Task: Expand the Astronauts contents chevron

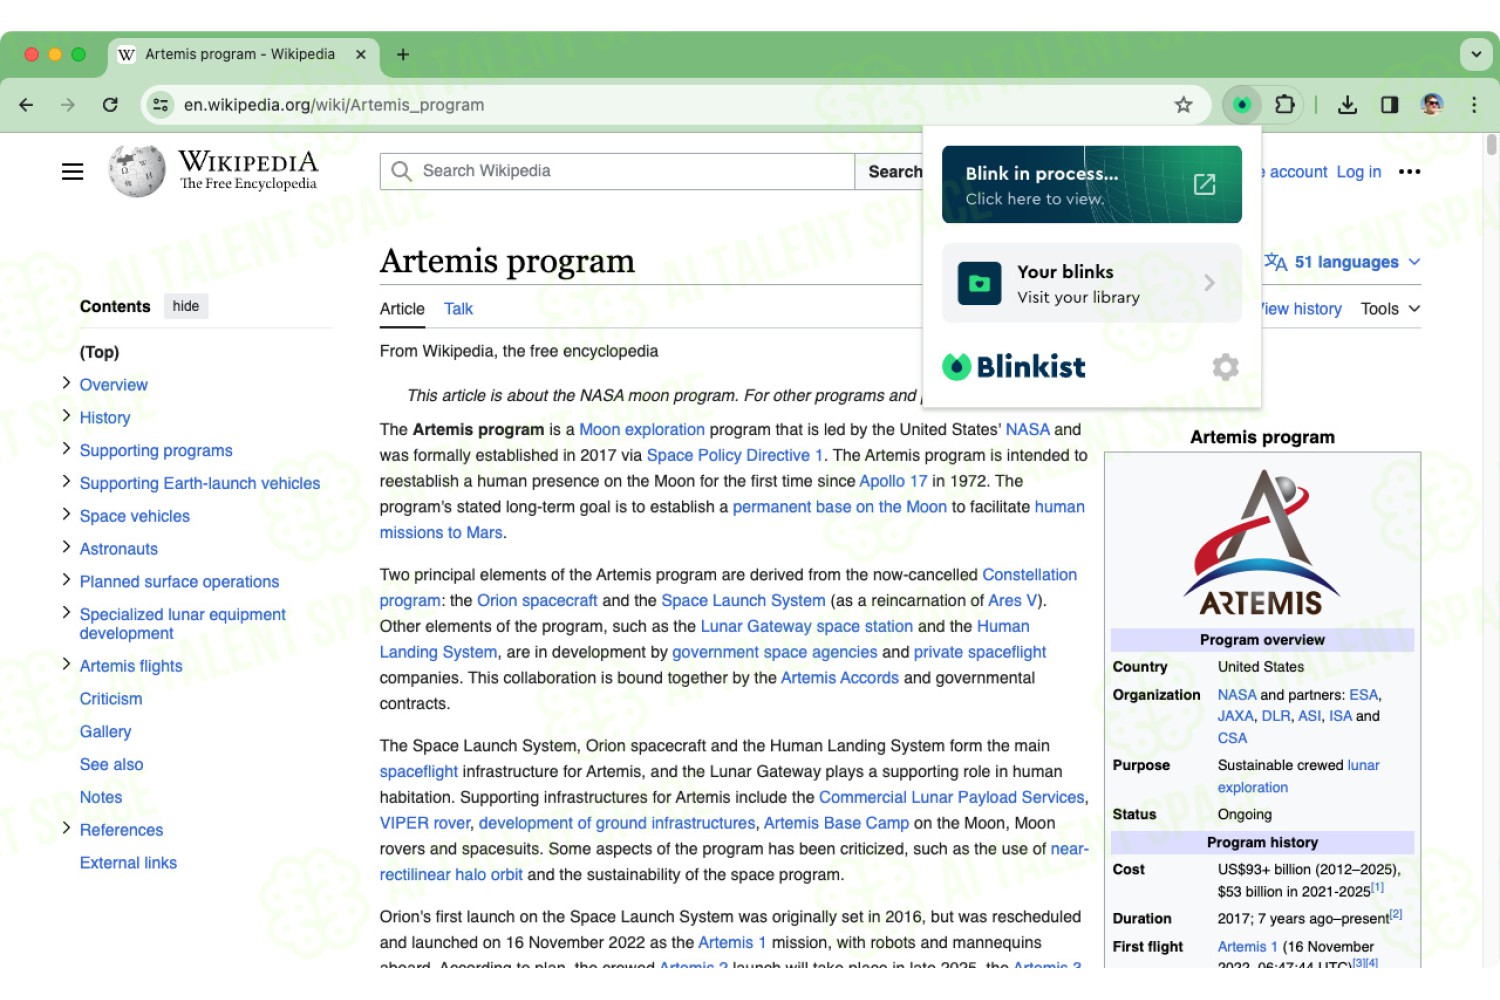Action: click(66, 547)
